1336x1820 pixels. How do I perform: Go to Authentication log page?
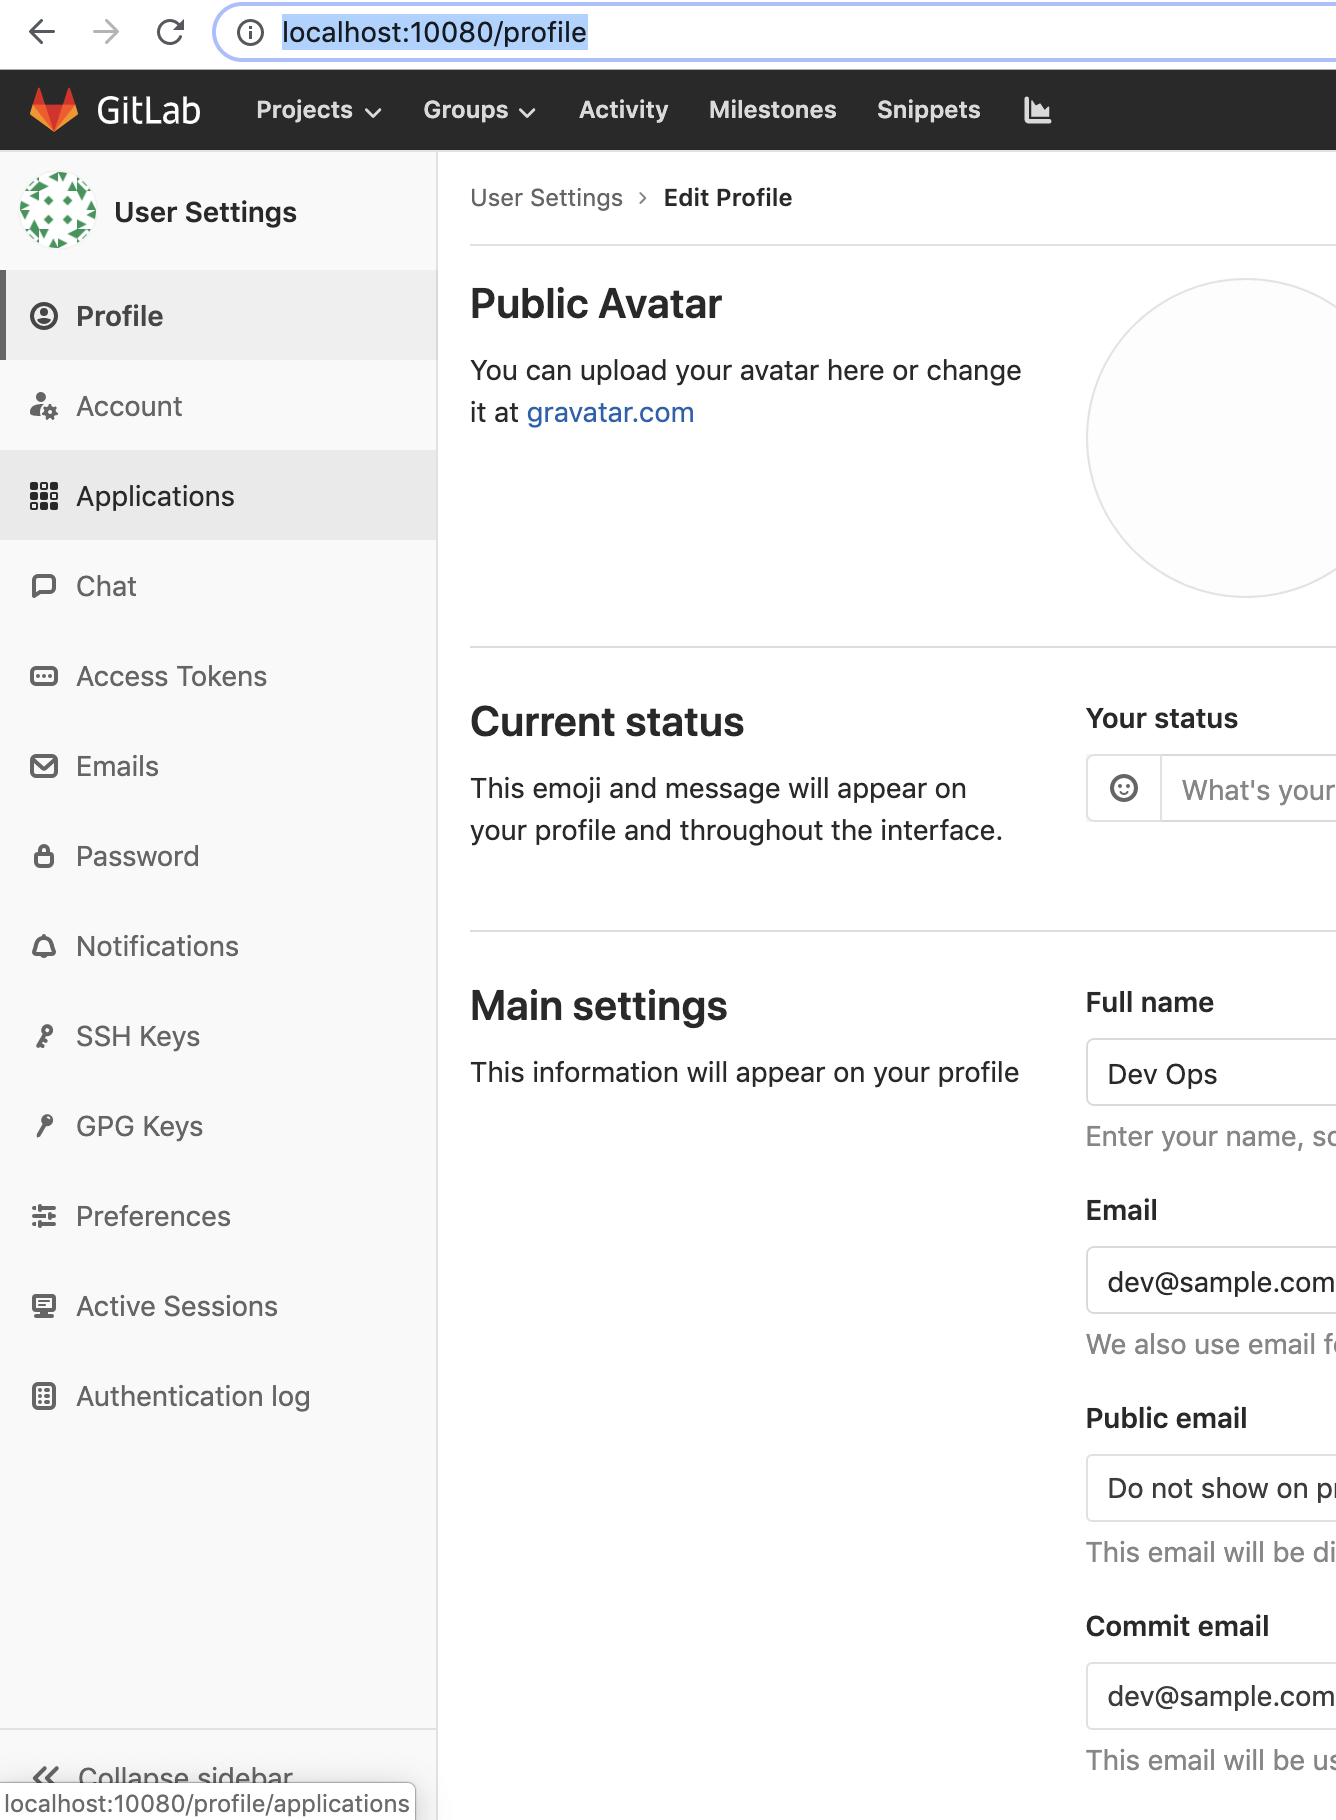tap(218, 1395)
